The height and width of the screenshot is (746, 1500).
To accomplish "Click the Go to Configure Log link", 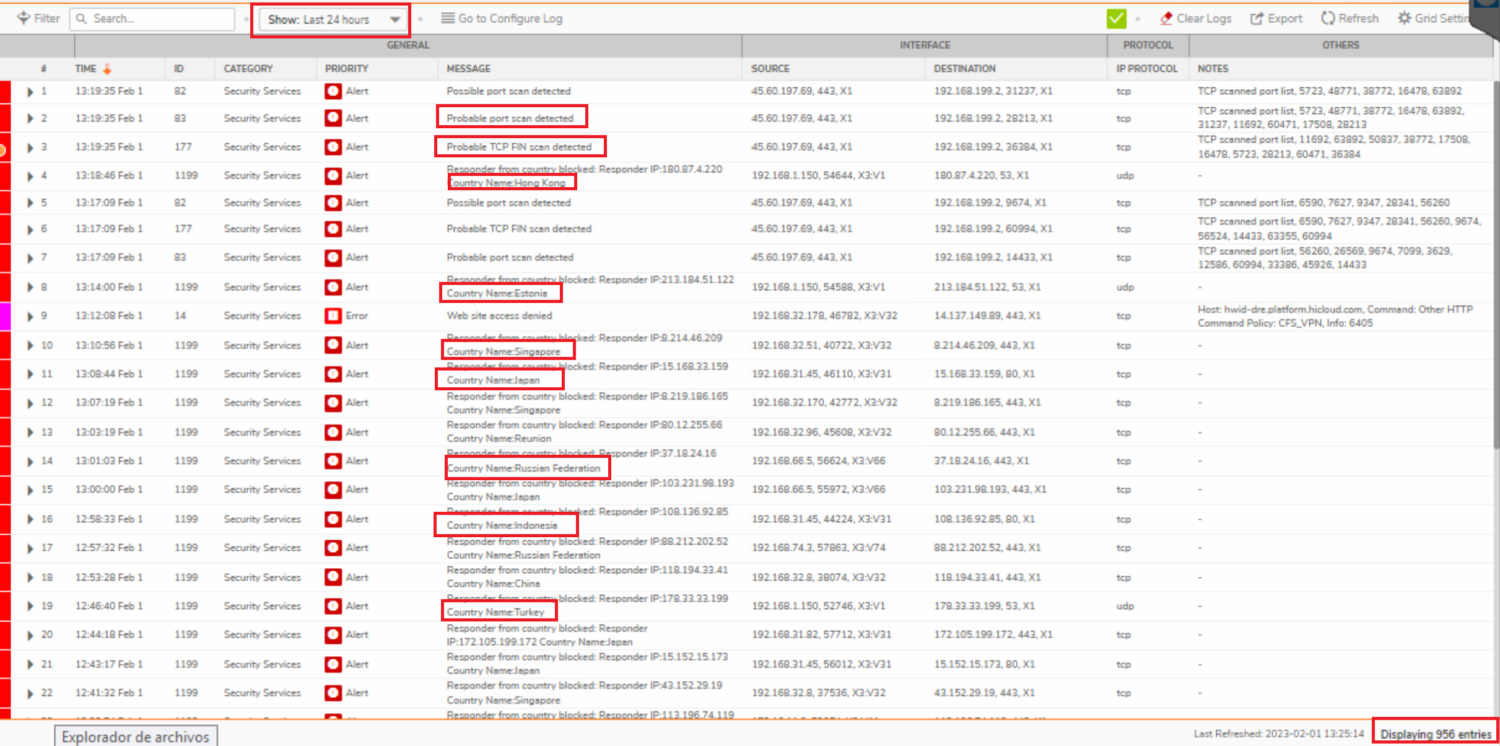I will (x=510, y=19).
